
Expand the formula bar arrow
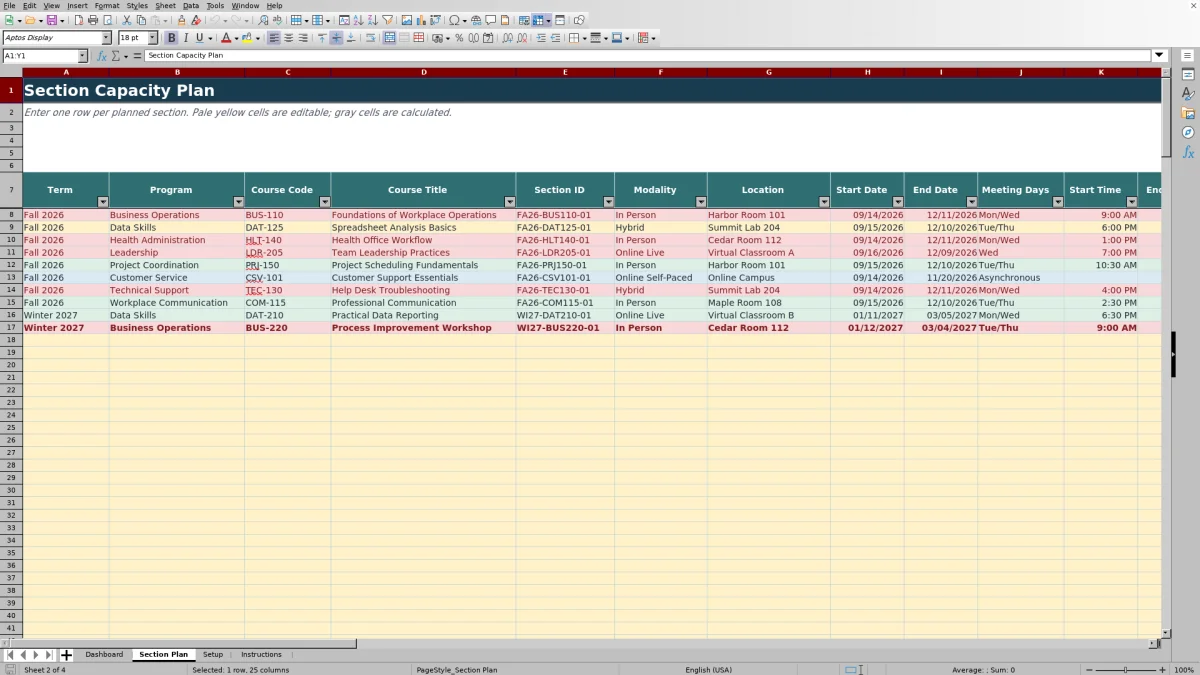1160,56
